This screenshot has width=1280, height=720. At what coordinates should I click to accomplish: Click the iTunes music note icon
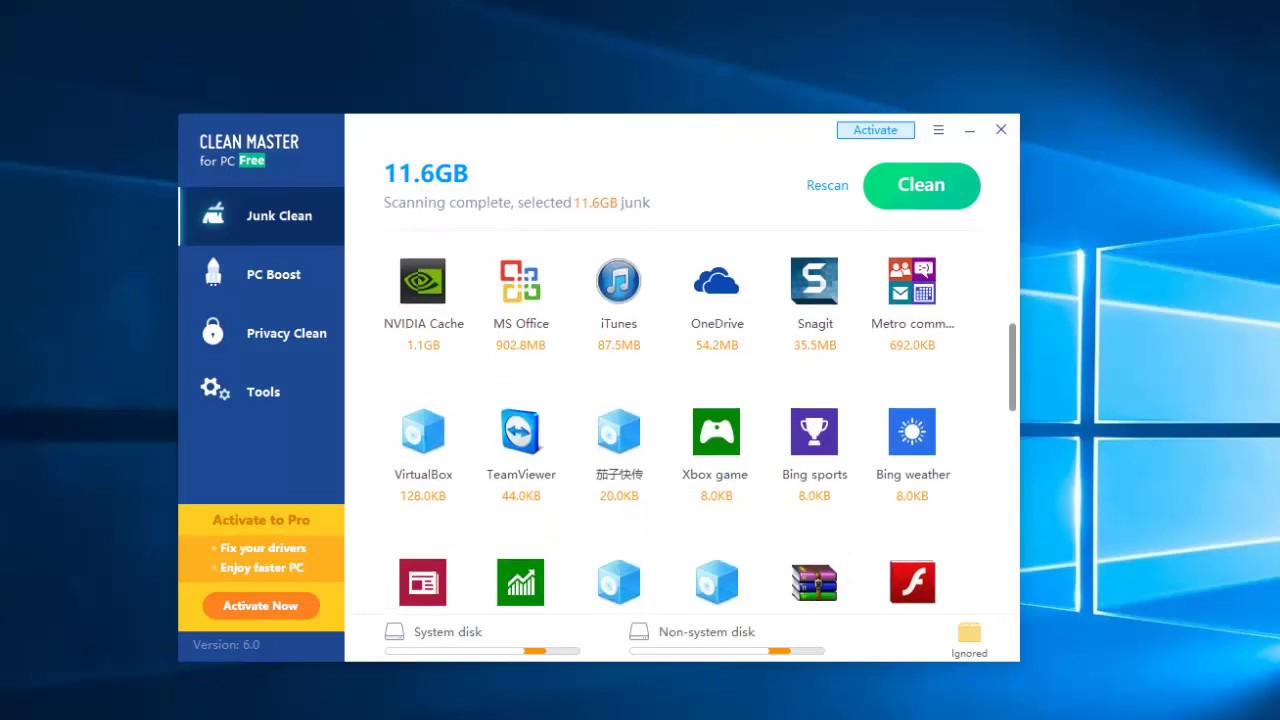click(618, 281)
